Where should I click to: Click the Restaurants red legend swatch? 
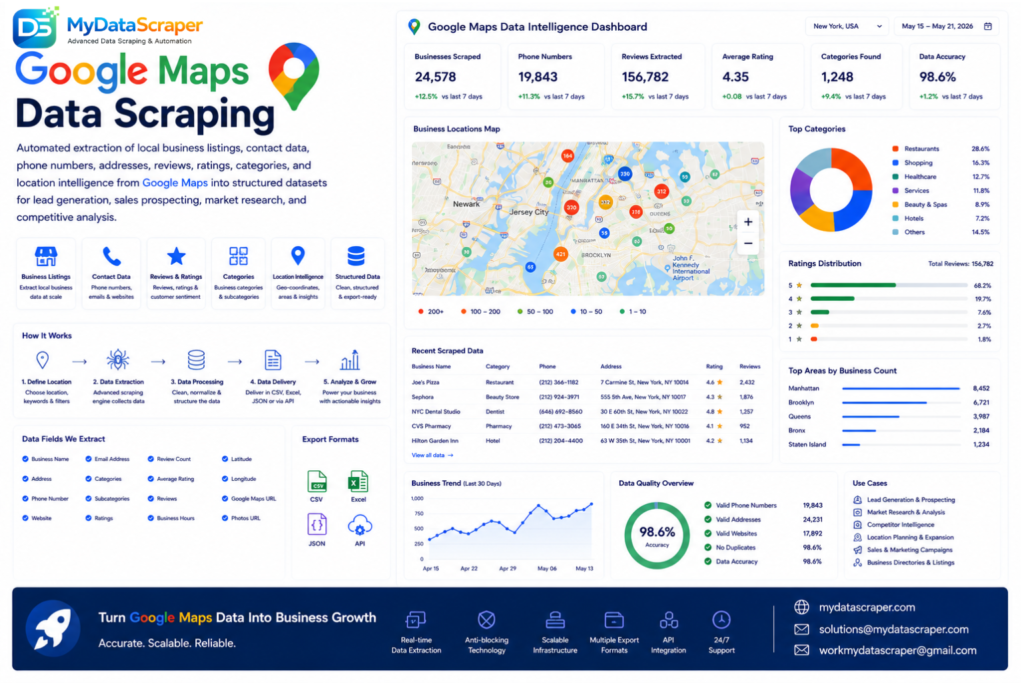[895, 149]
